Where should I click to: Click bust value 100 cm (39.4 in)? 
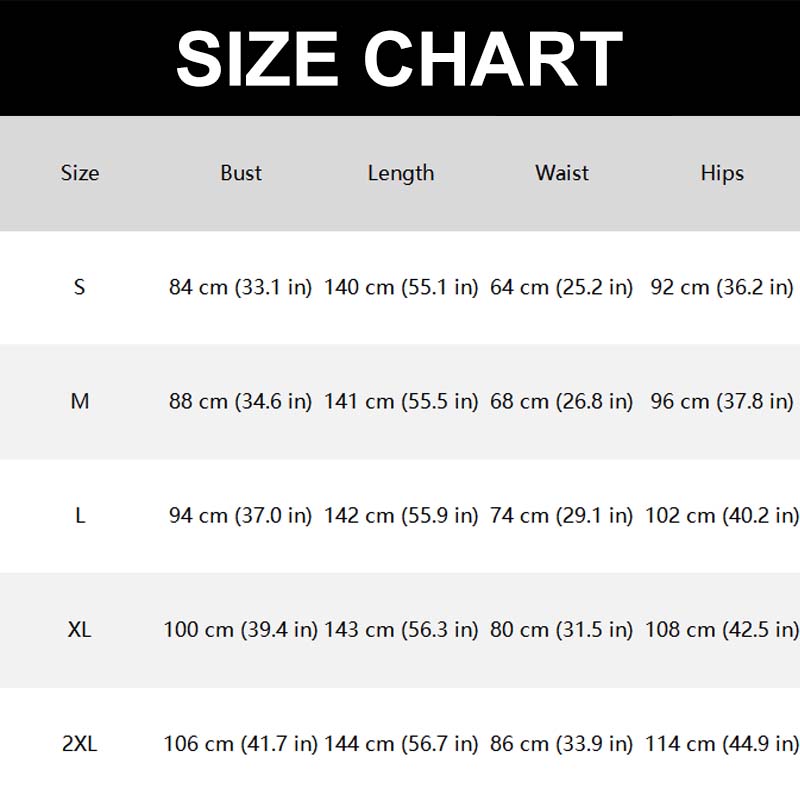tap(241, 630)
